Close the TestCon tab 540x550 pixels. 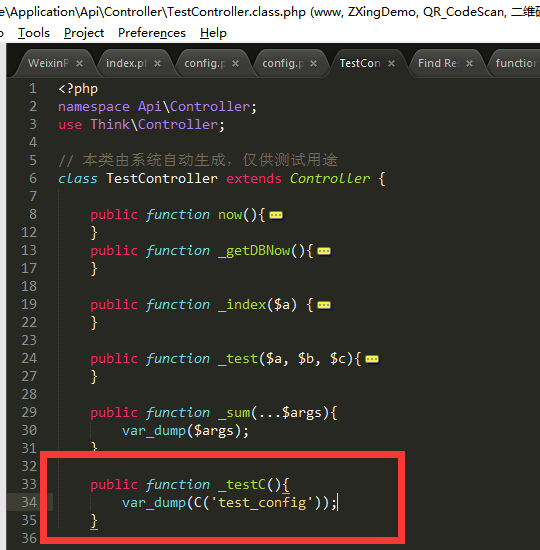point(391,63)
